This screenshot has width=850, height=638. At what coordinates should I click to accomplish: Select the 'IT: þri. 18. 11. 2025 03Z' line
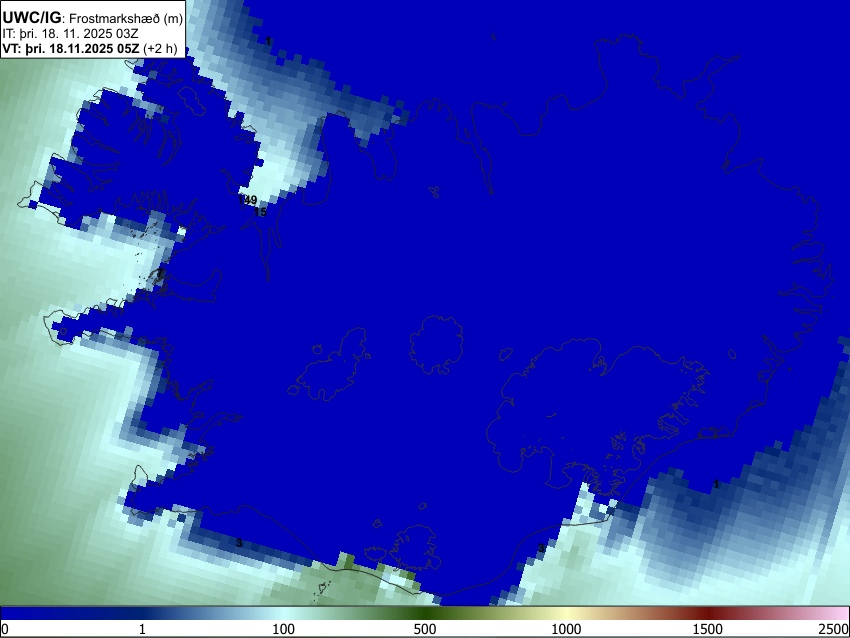(x=70, y=34)
